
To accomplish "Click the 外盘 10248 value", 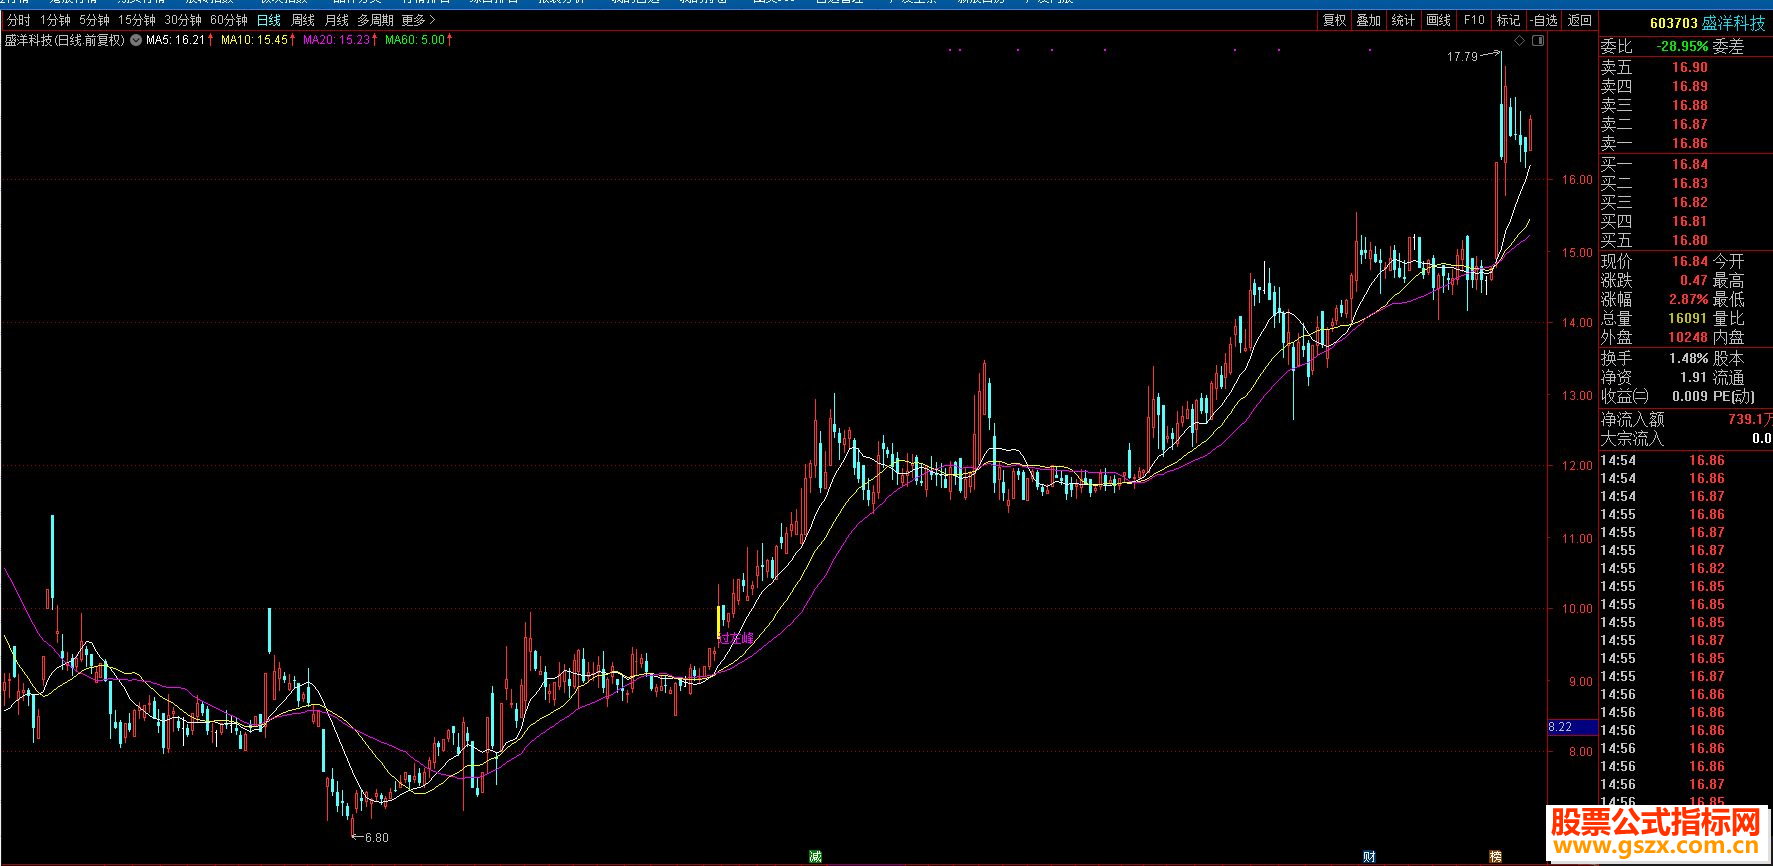I will pyautogui.click(x=1687, y=337).
